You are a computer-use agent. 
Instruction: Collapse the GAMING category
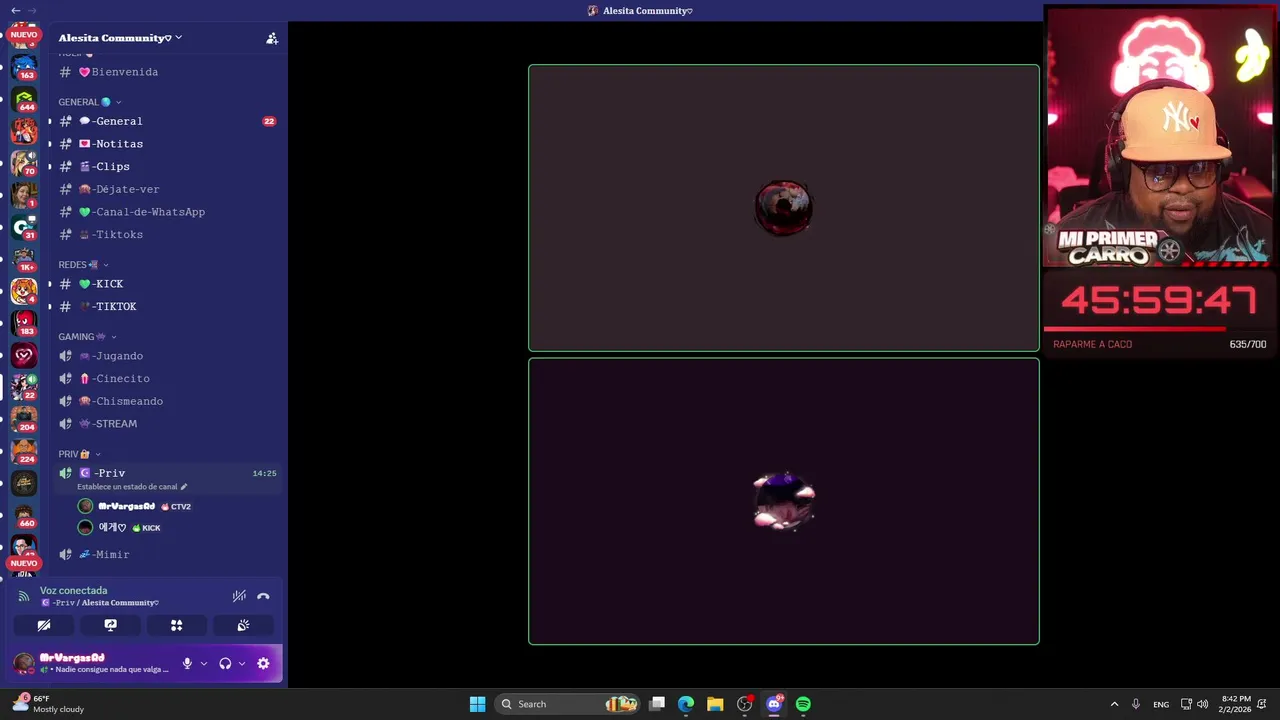(x=87, y=337)
